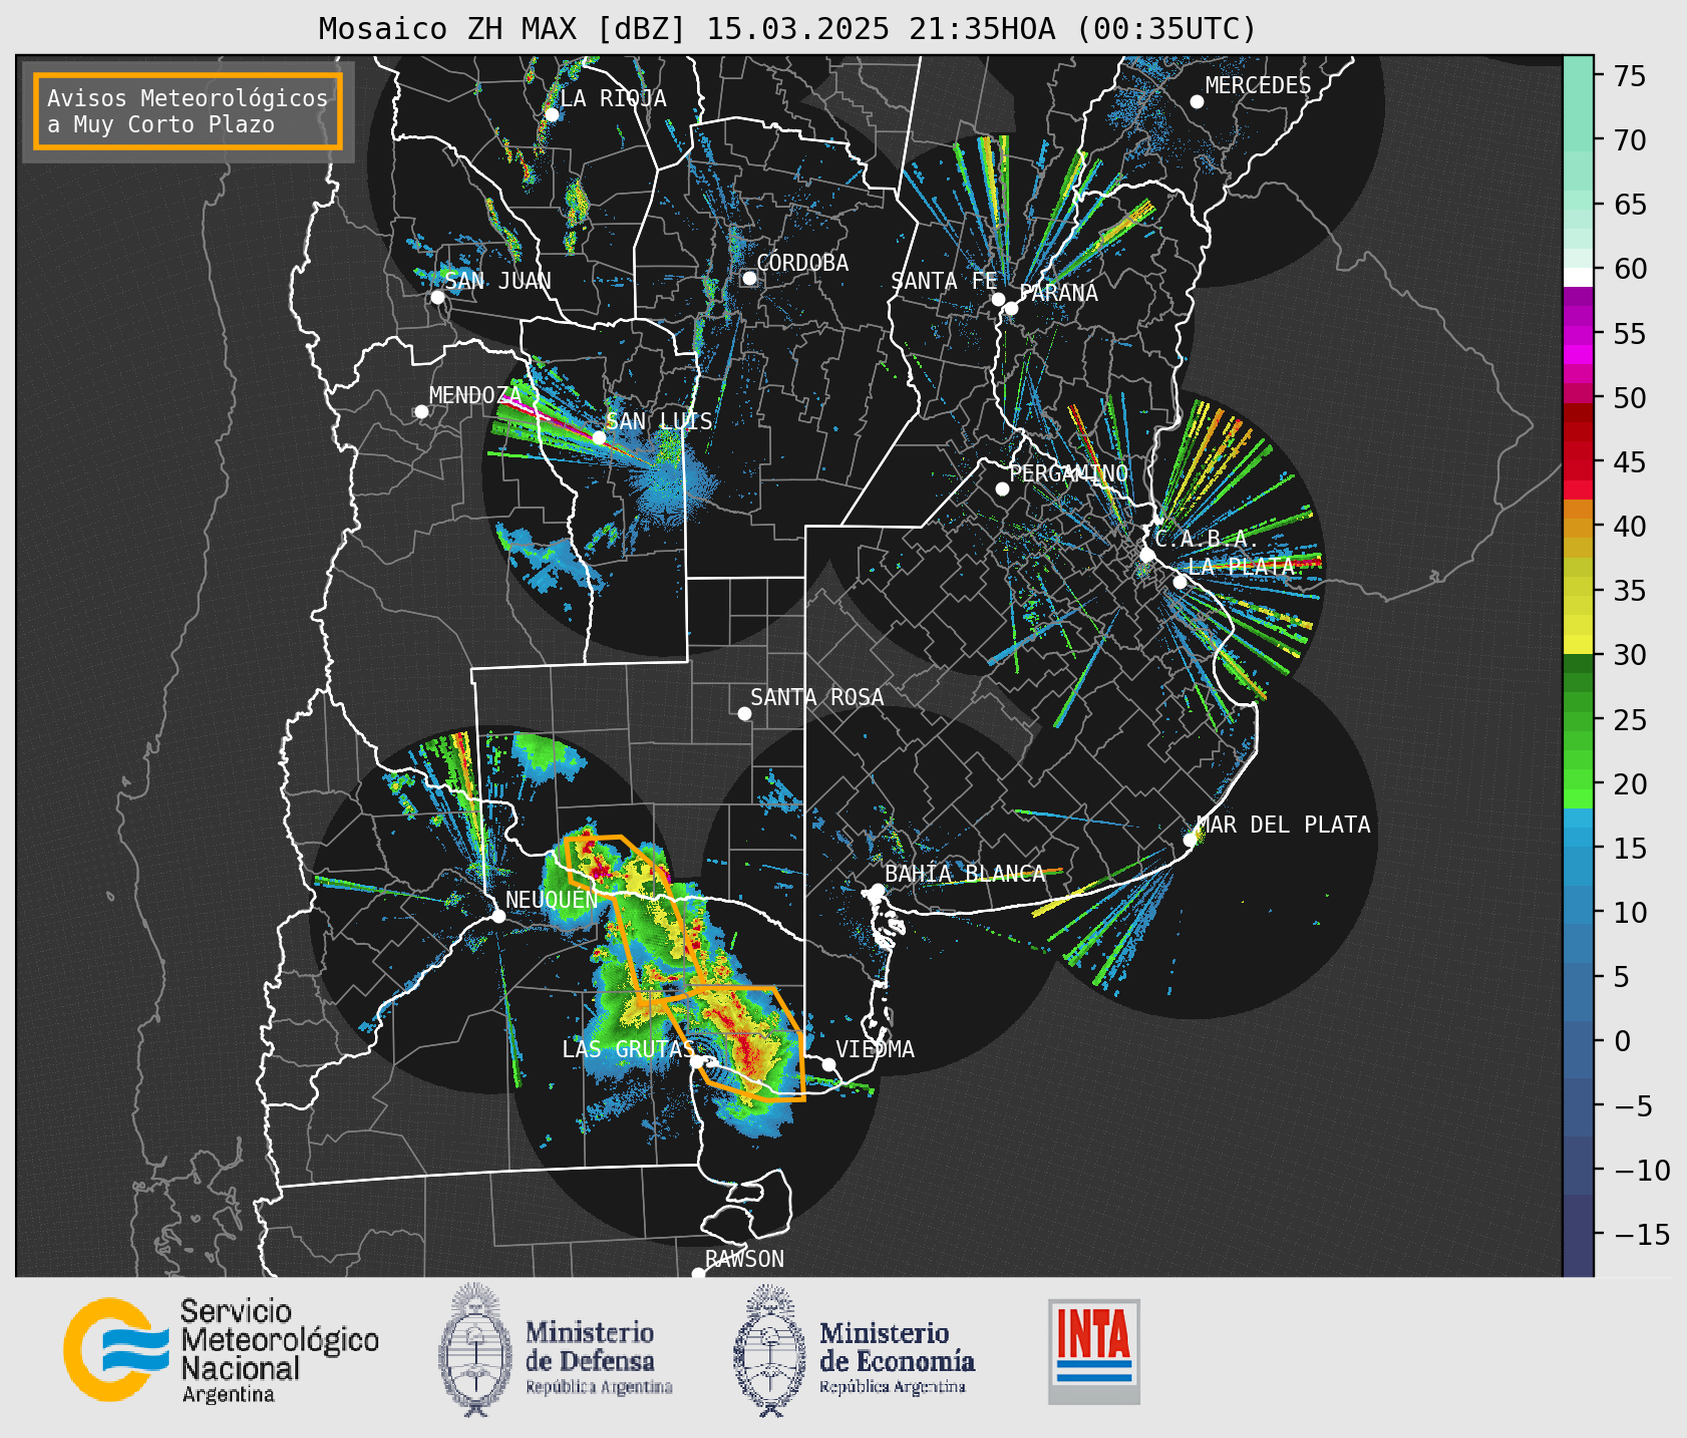Screen dimensions: 1687x1438
Task: Click the magenta 55 dBZ color band
Action: pos(1578,334)
